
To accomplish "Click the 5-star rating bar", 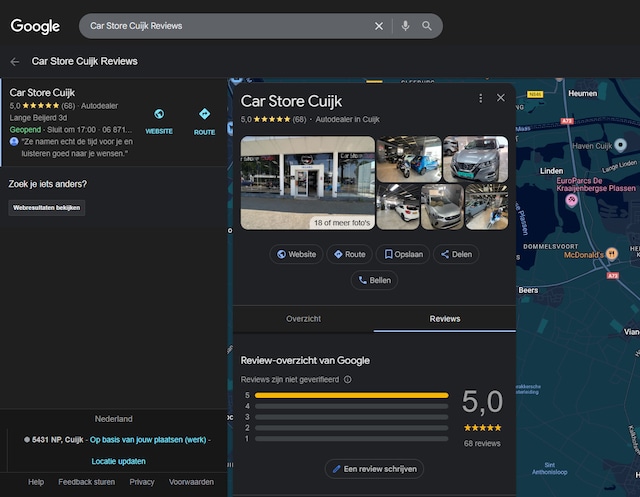I will pos(351,395).
